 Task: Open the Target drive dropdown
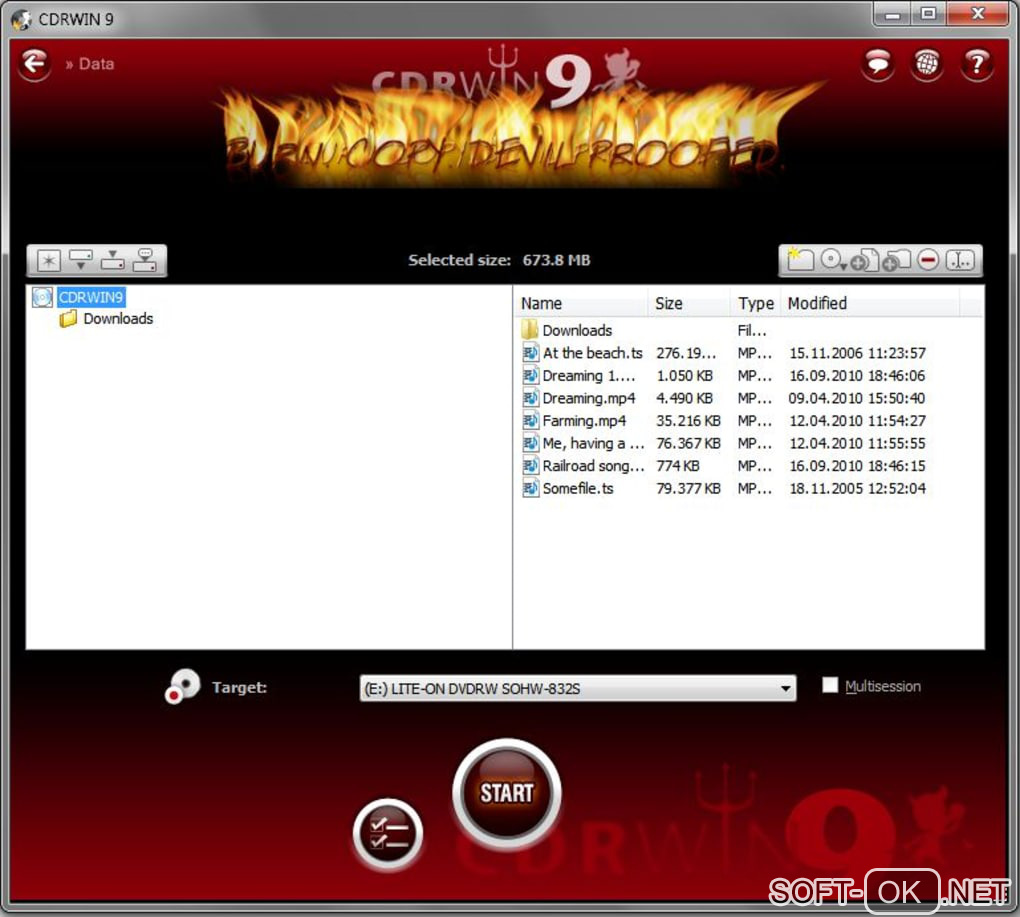pos(578,688)
